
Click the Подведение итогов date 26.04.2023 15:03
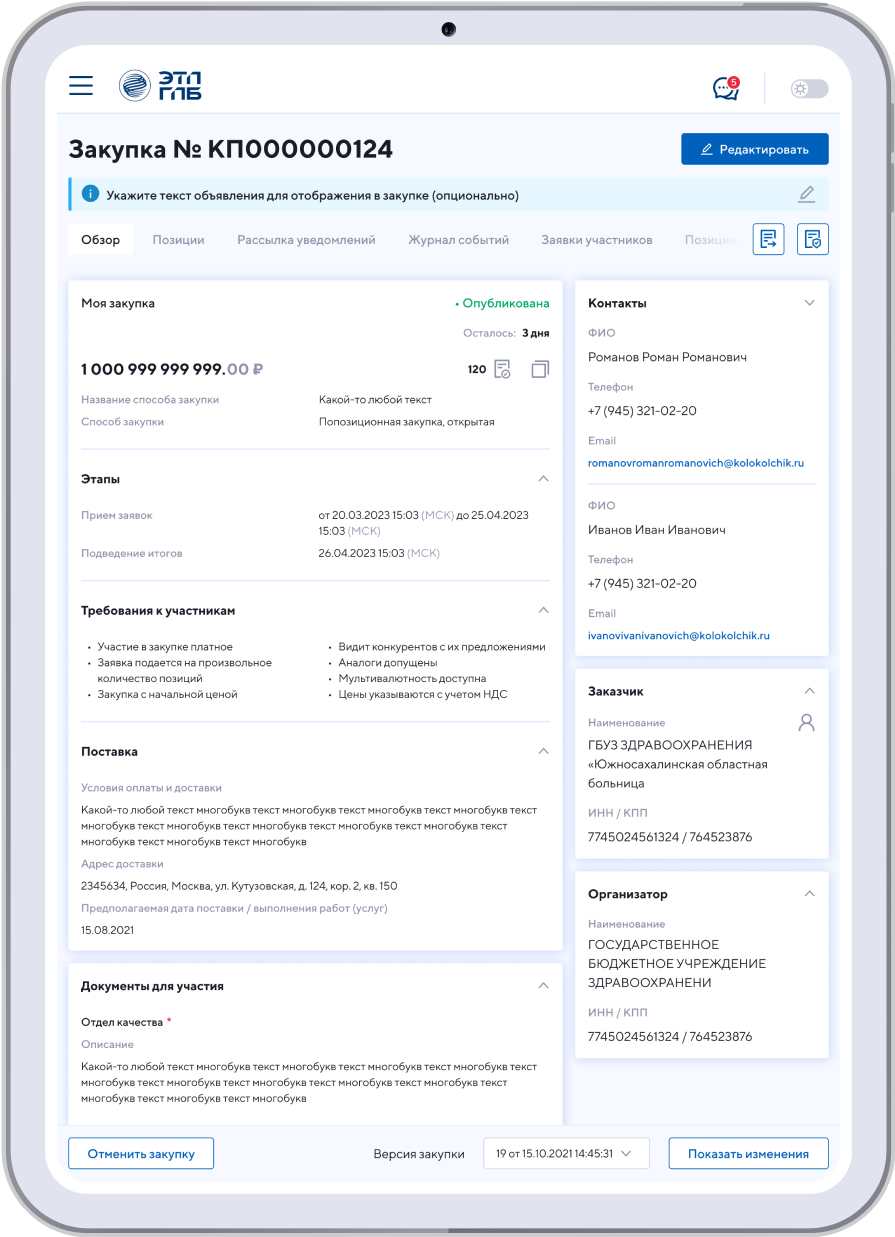(x=379, y=553)
